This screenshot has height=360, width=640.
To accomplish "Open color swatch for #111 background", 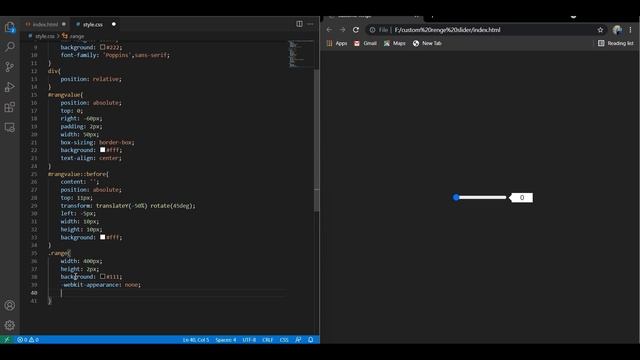I will point(102,277).
